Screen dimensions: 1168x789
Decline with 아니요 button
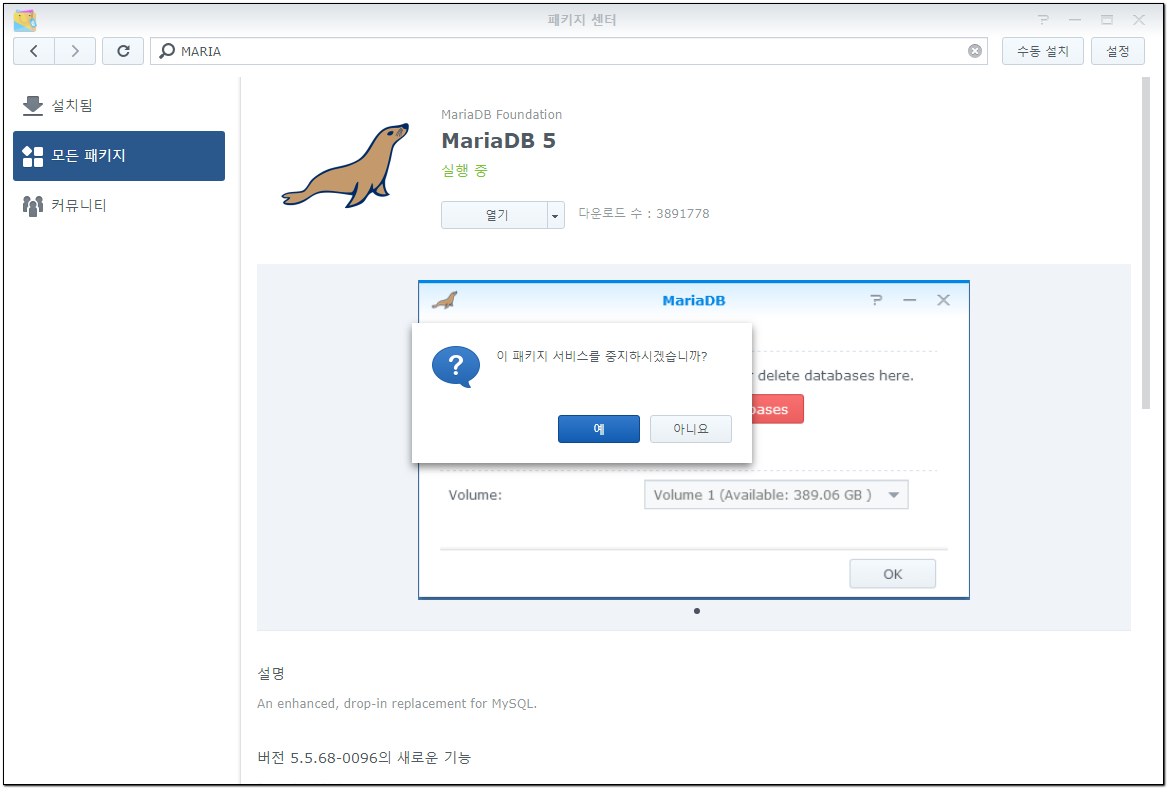click(691, 429)
